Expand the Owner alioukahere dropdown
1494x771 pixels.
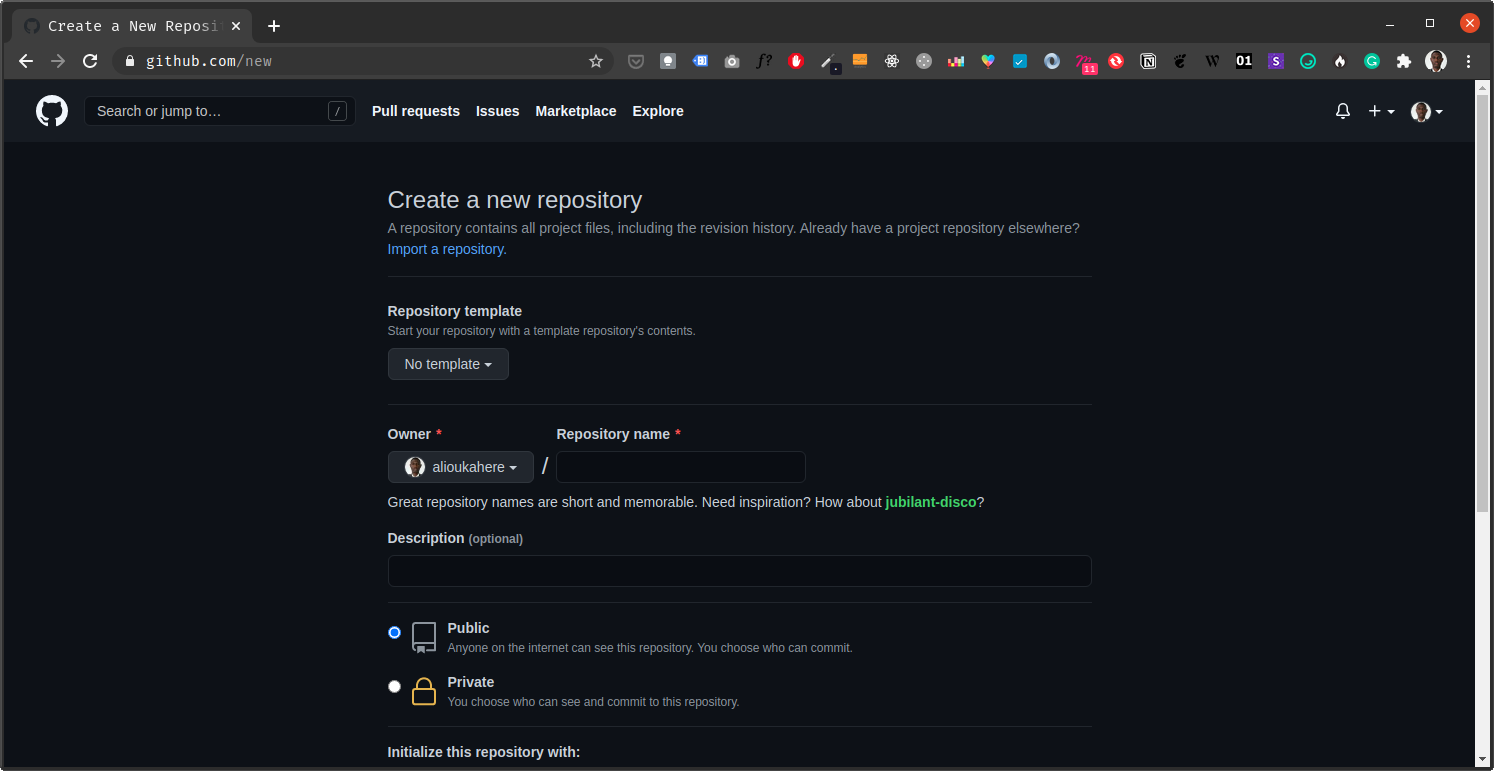click(461, 467)
